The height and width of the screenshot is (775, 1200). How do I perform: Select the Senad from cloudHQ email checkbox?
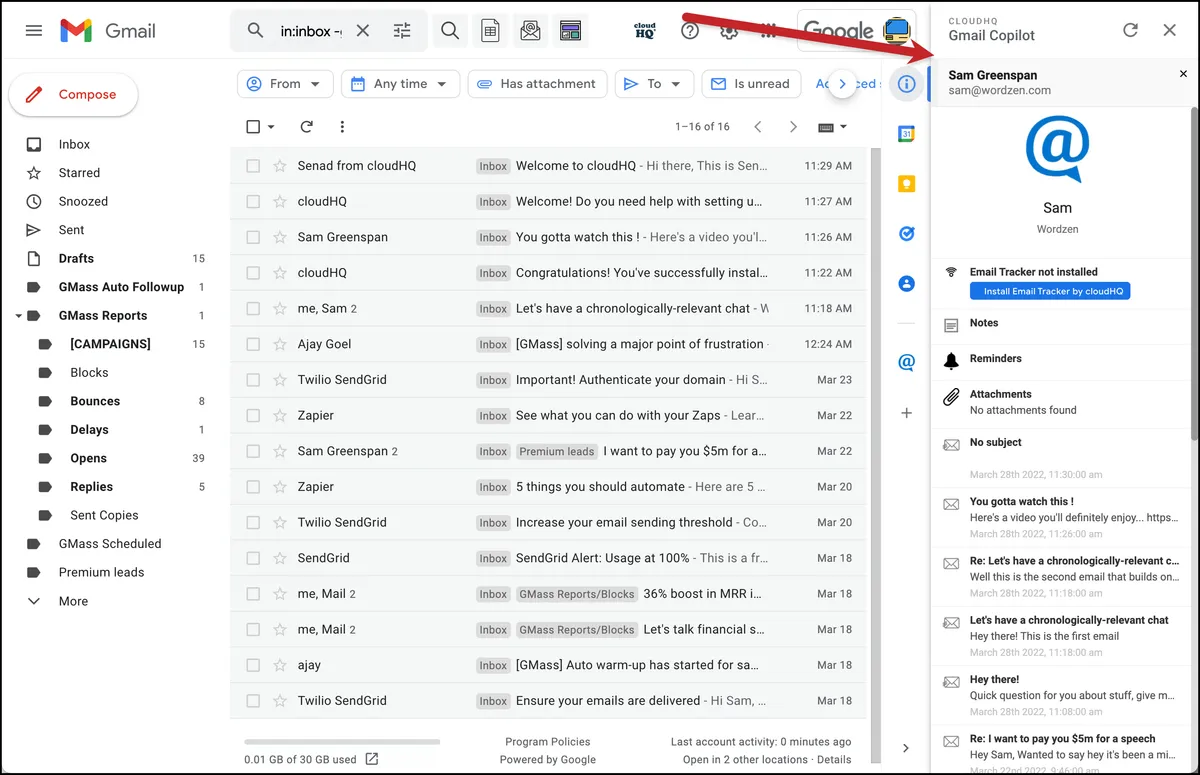[x=253, y=166]
